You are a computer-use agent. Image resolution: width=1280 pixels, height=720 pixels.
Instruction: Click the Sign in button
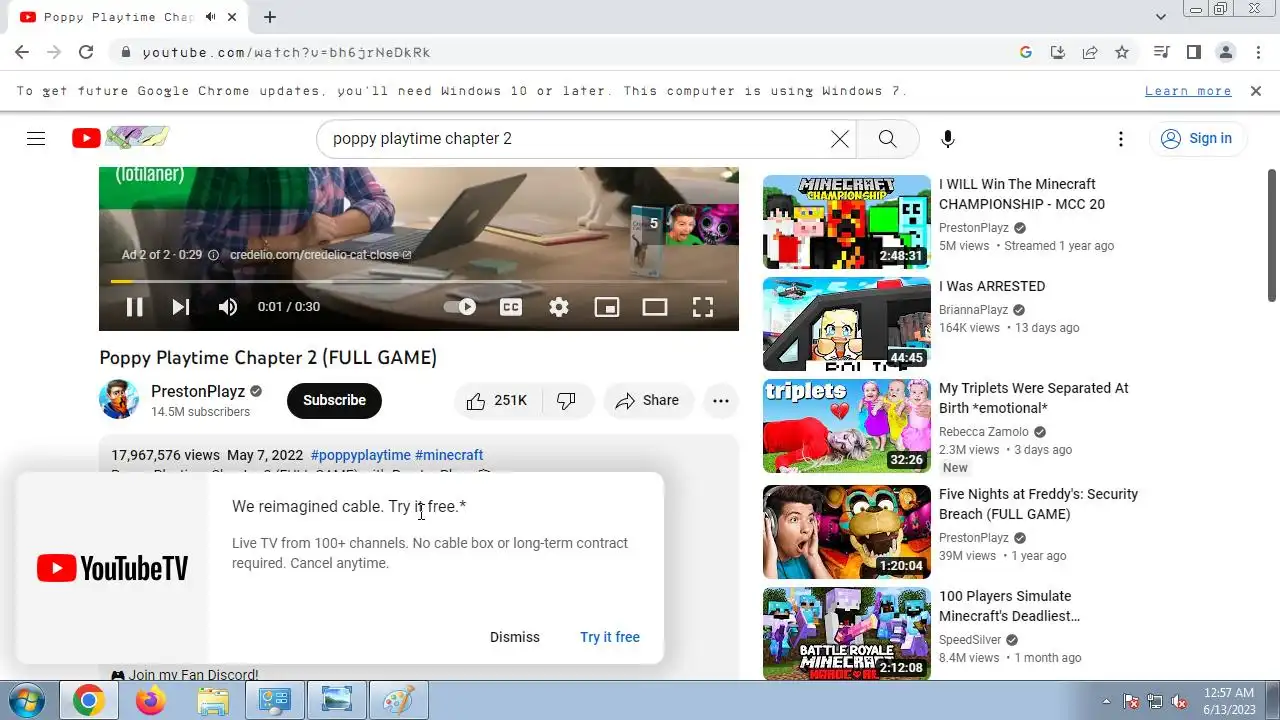[1197, 139]
